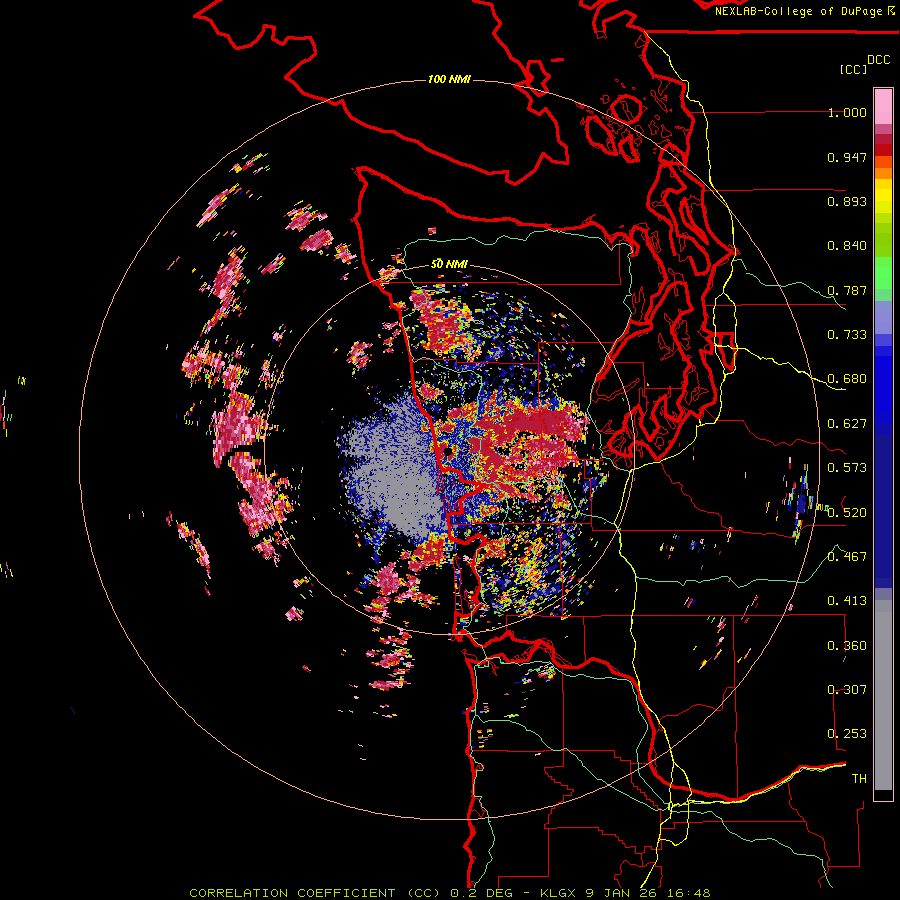Click the 0.467 colorbar value
The width and height of the screenshot is (900, 900).
(x=847, y=557)
